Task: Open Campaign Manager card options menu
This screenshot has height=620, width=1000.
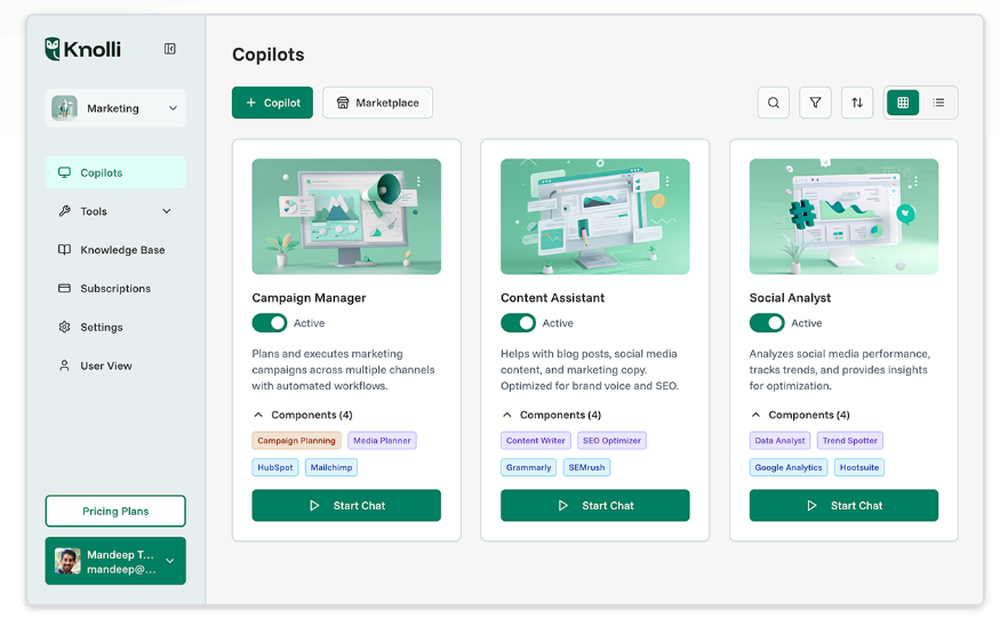Action: pyautogui.click(x=418, y=182)
